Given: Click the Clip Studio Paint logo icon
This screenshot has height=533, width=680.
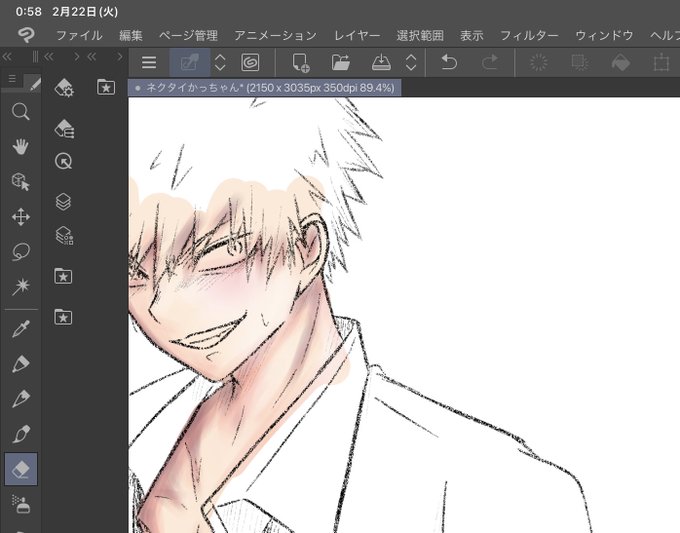Looking at the screenshot, I should (x=26, y=35).
